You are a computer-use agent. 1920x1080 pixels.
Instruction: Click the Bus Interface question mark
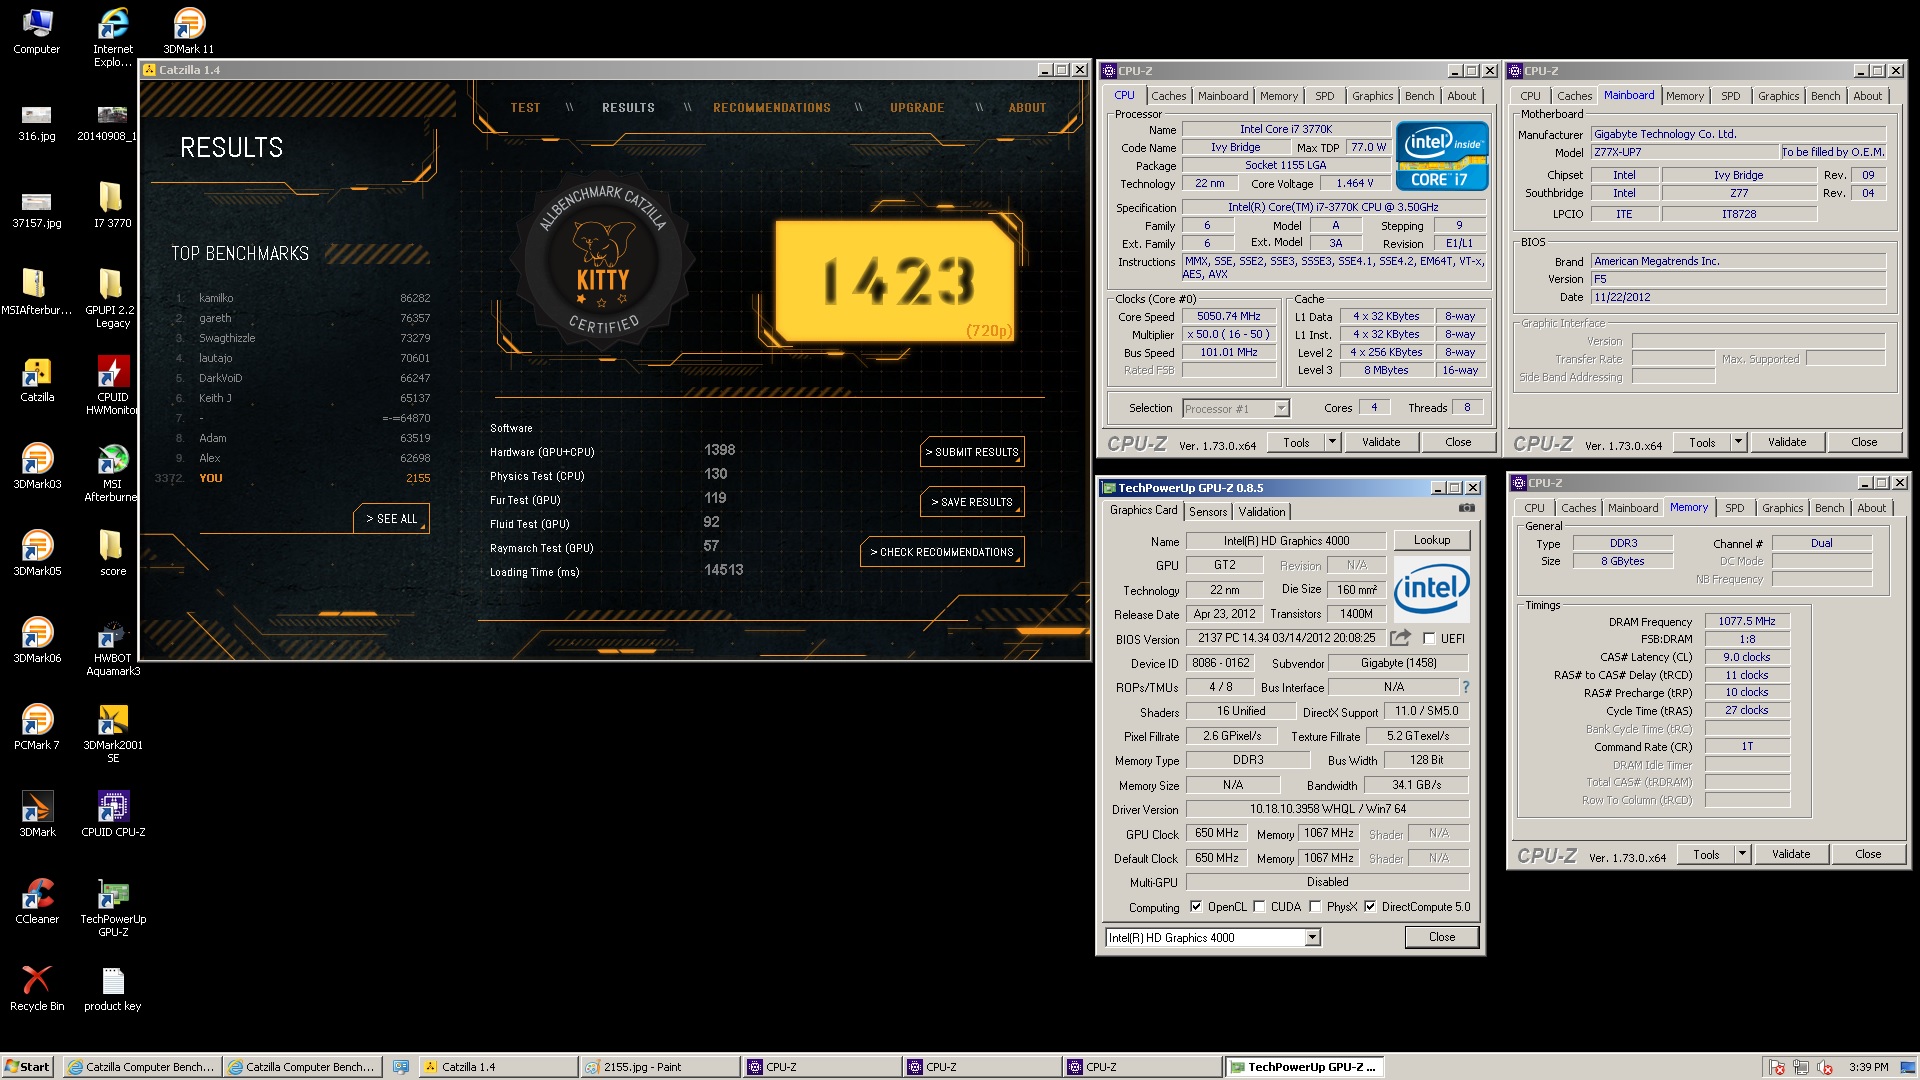pyautogui.click(x=1466, y=687)
